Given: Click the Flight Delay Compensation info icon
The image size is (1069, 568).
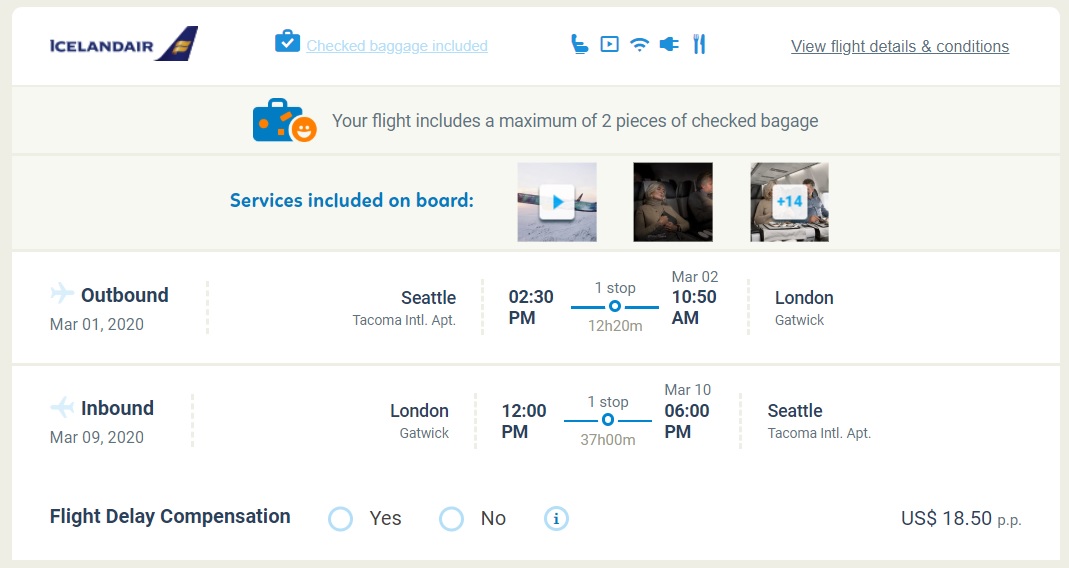Looking at the screenshot, I should pyautogui.click(x=556, y=519).
